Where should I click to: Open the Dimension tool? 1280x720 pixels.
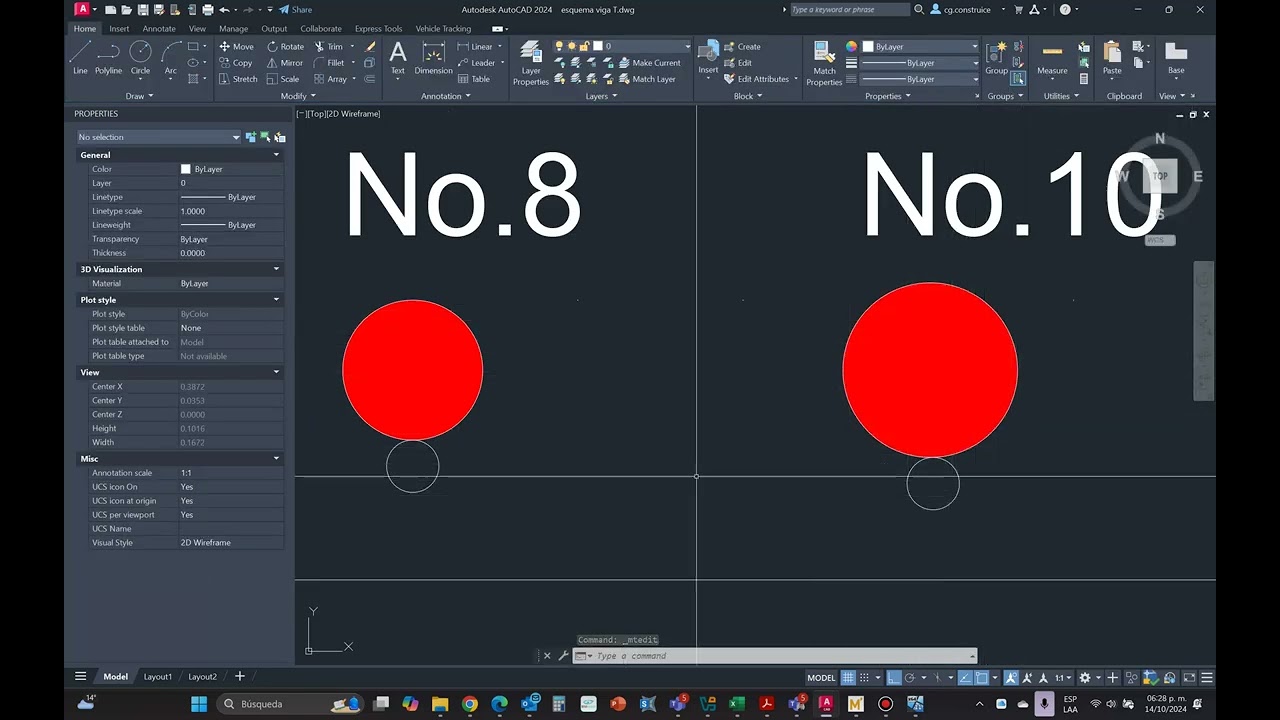(433, 57)
